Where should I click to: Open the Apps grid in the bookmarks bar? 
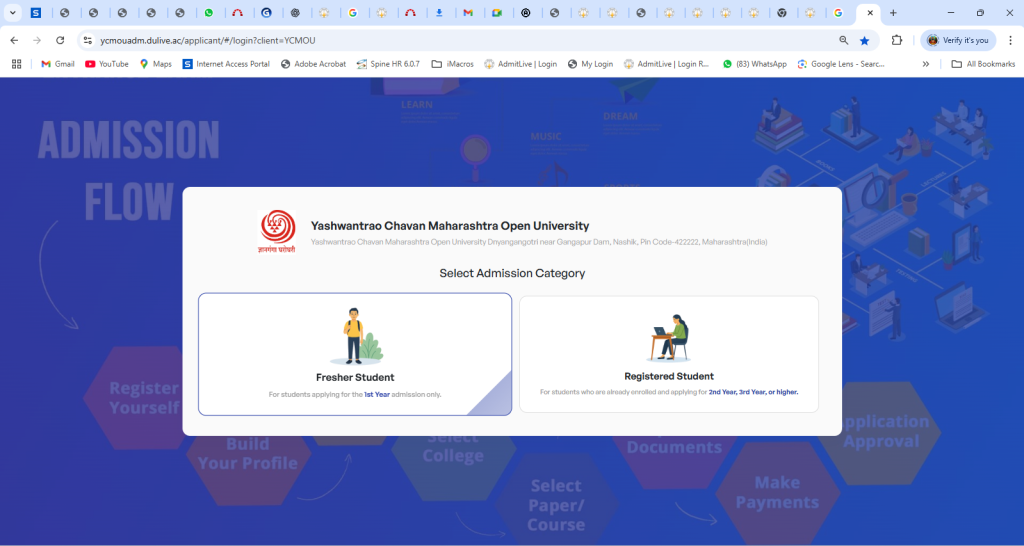[x=16, y=64]
